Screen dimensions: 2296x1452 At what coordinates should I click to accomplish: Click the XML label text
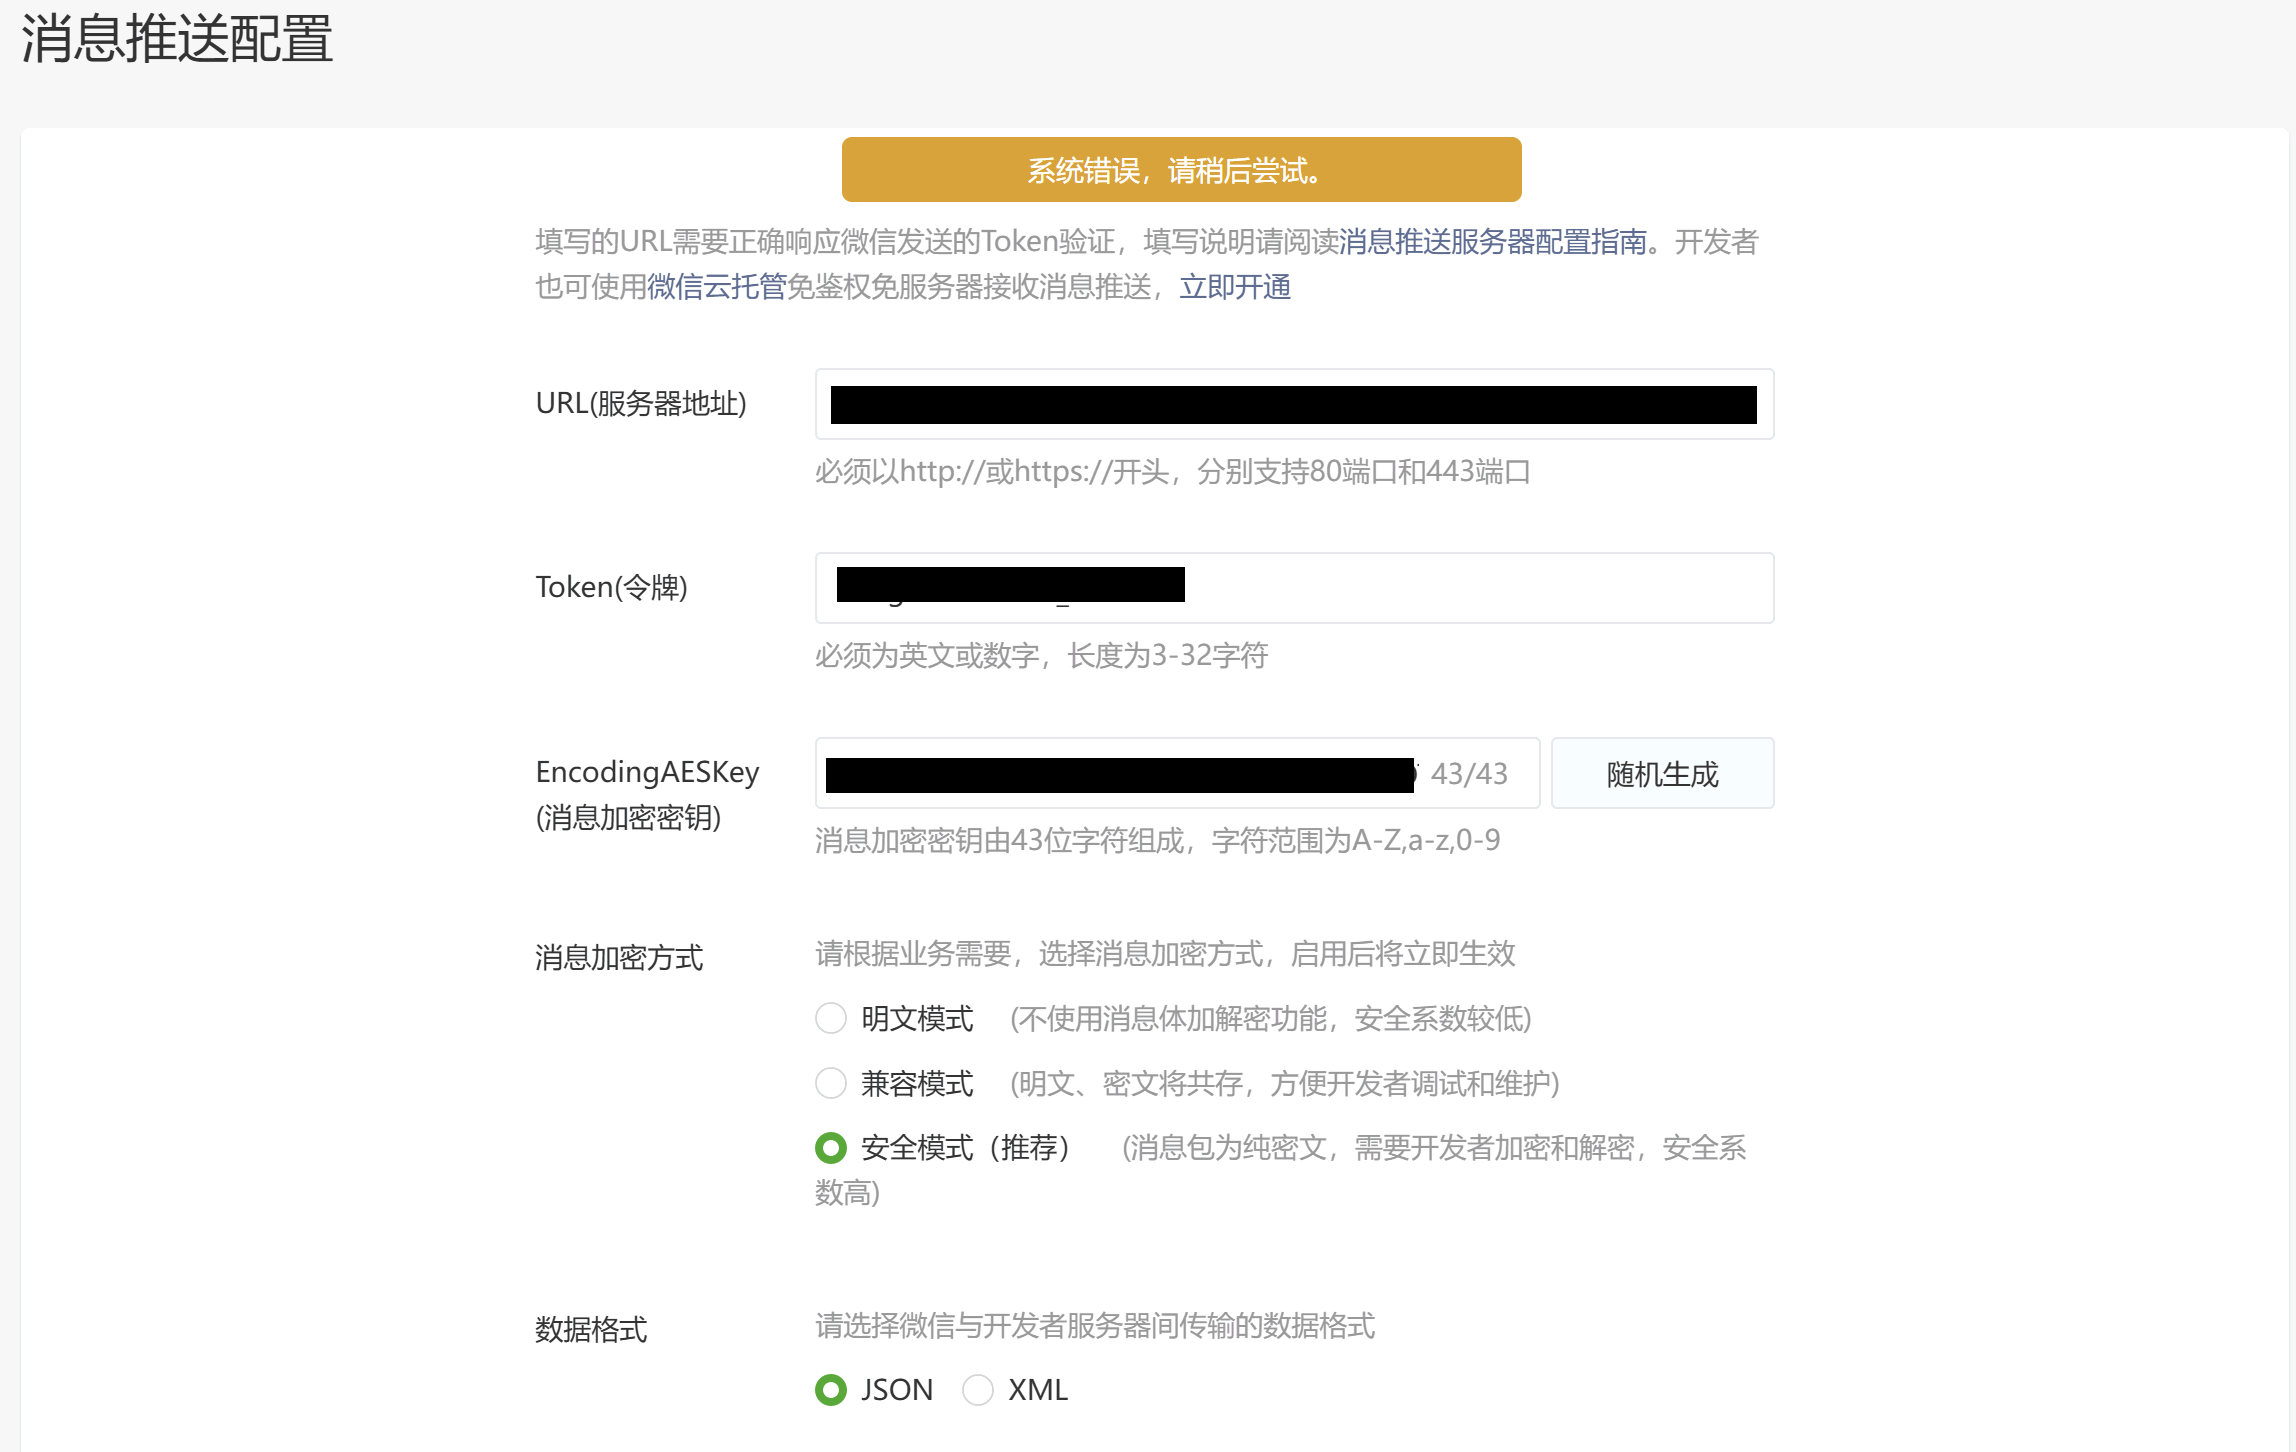tap(1038, 1390)
